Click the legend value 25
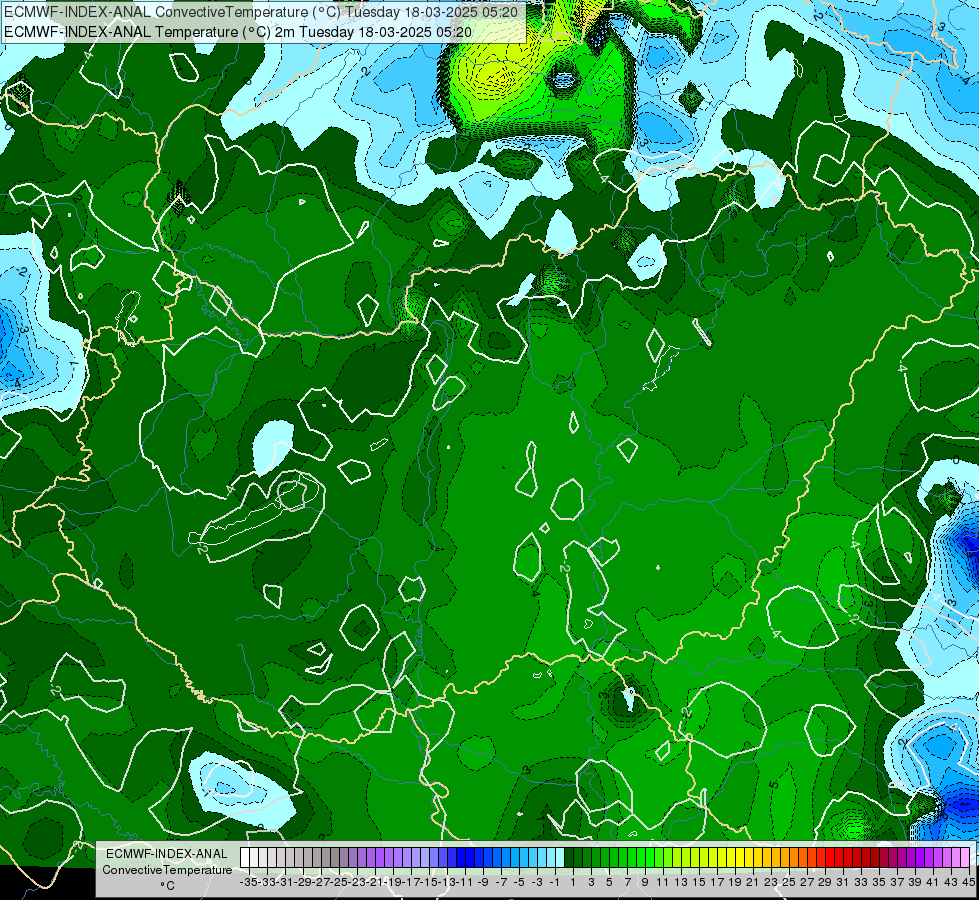Viewport: 979px width, 900px height. (789, 883)
